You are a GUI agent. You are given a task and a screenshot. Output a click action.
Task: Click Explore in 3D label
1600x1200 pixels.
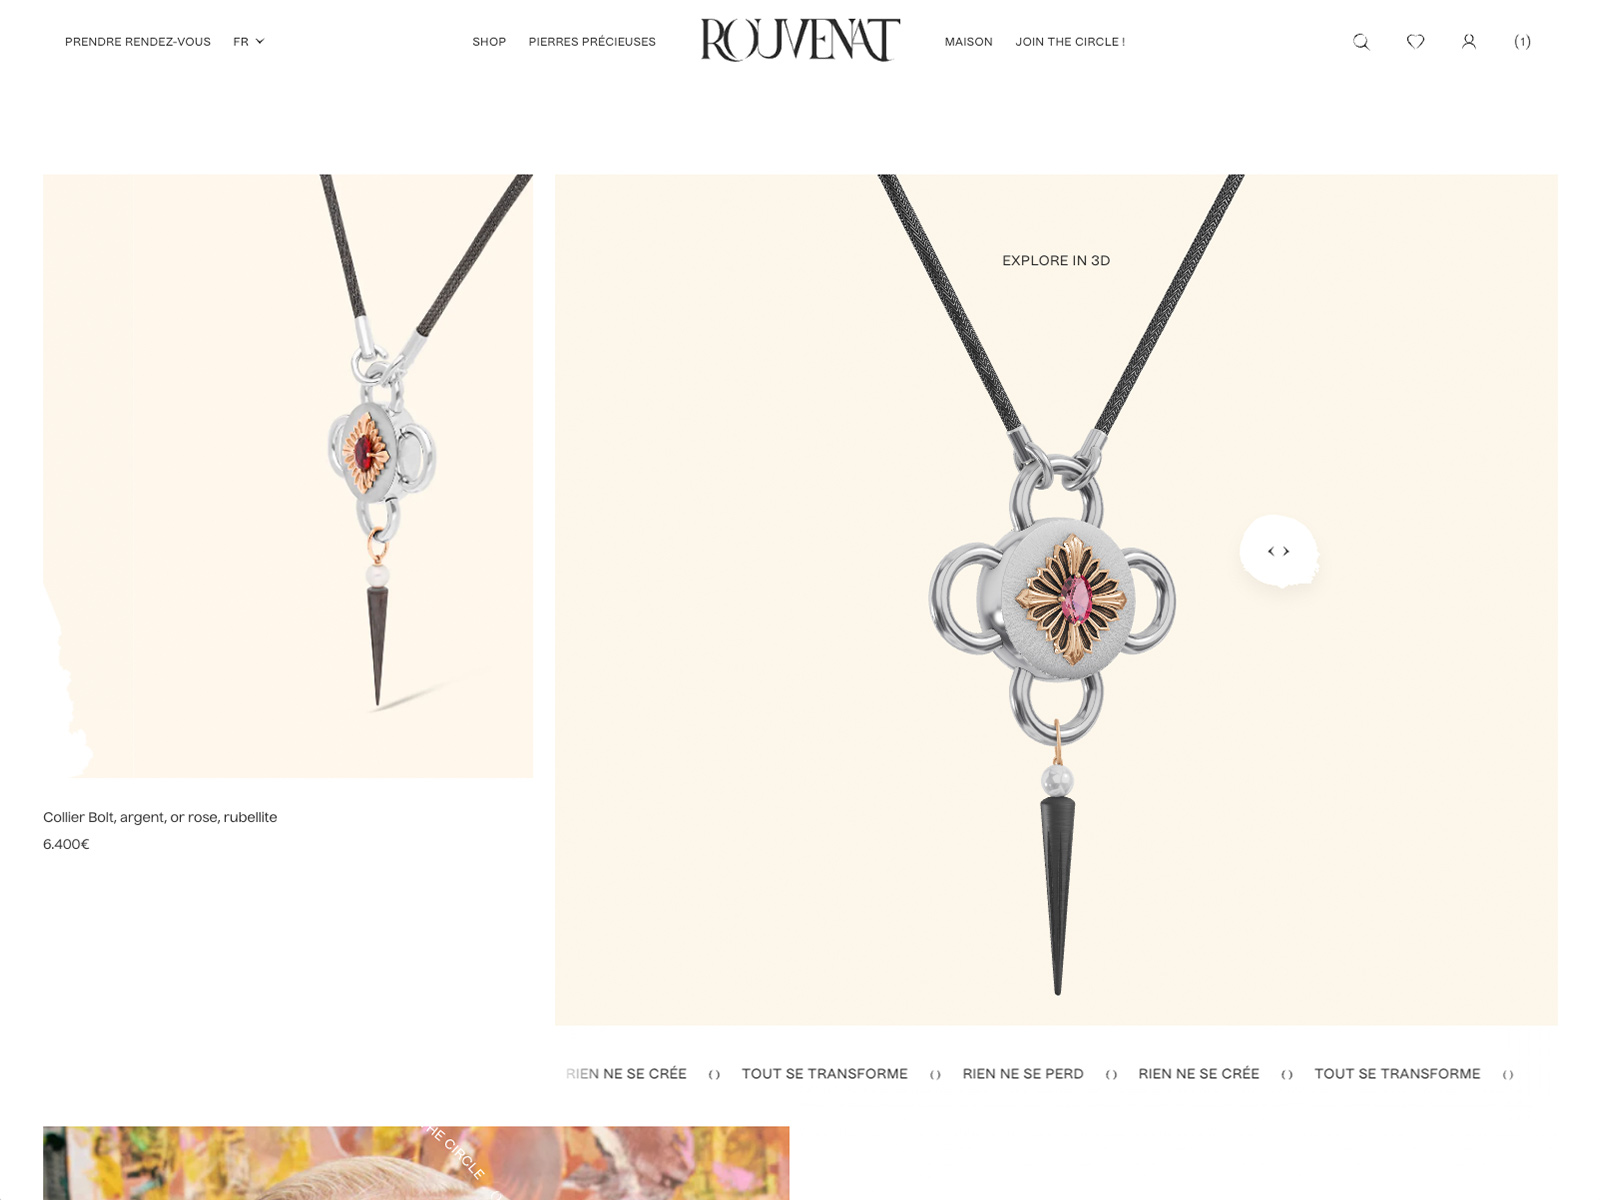click(x=1056, y=260)
